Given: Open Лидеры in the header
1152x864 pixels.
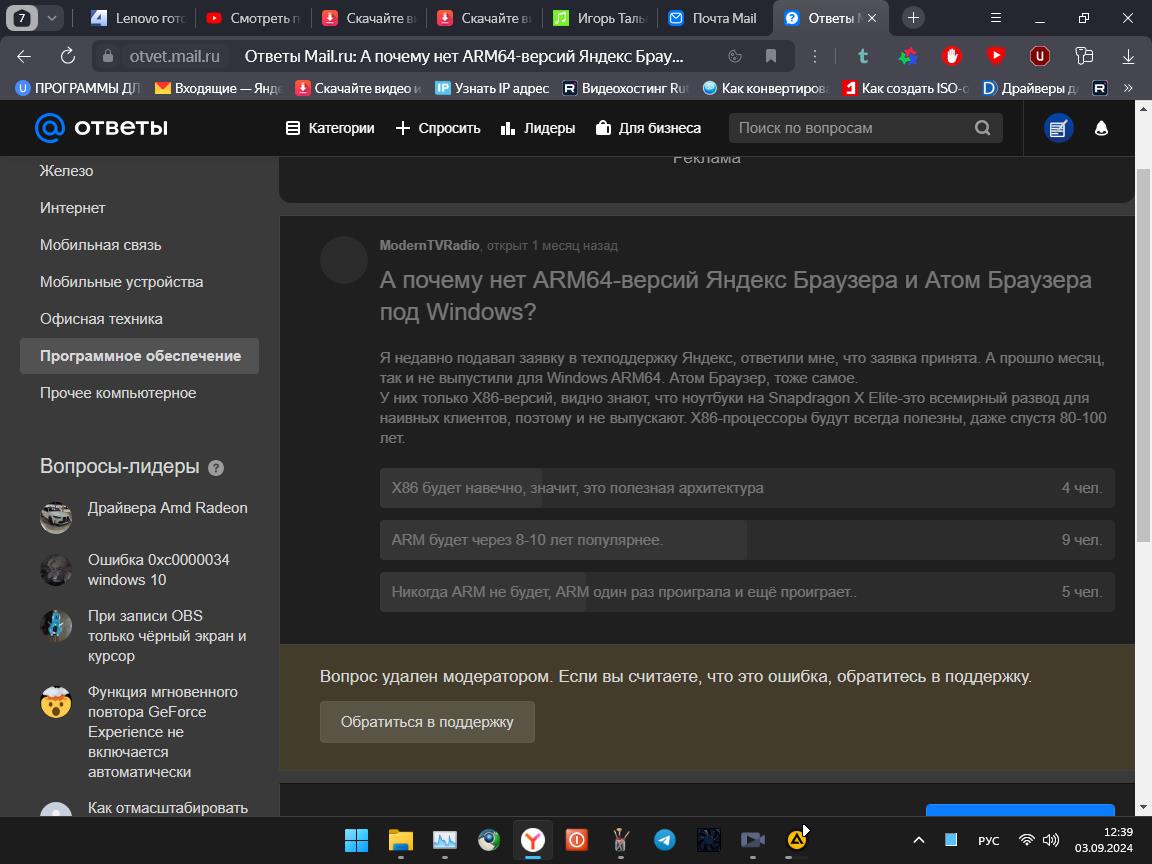Looking at the screenshot, I should click(538, 128).
